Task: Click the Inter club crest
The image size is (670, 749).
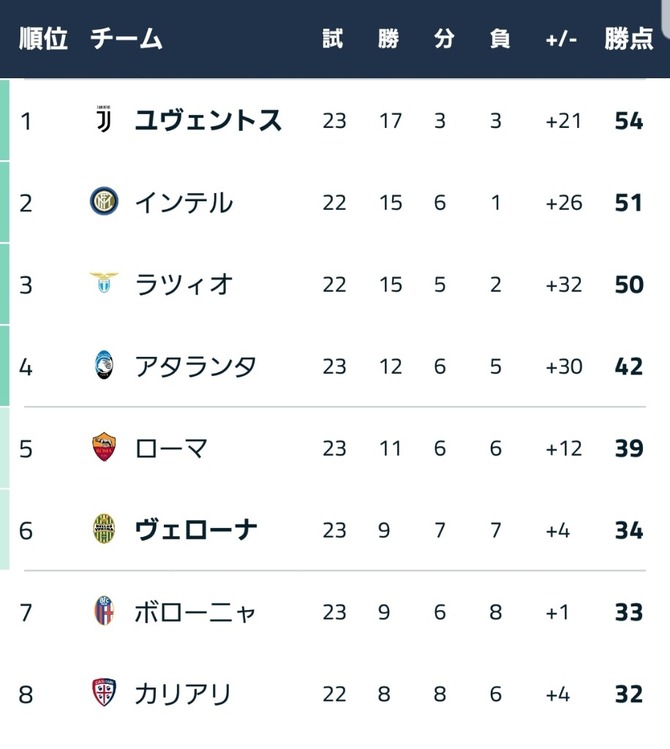Action: tap(104, 201)
